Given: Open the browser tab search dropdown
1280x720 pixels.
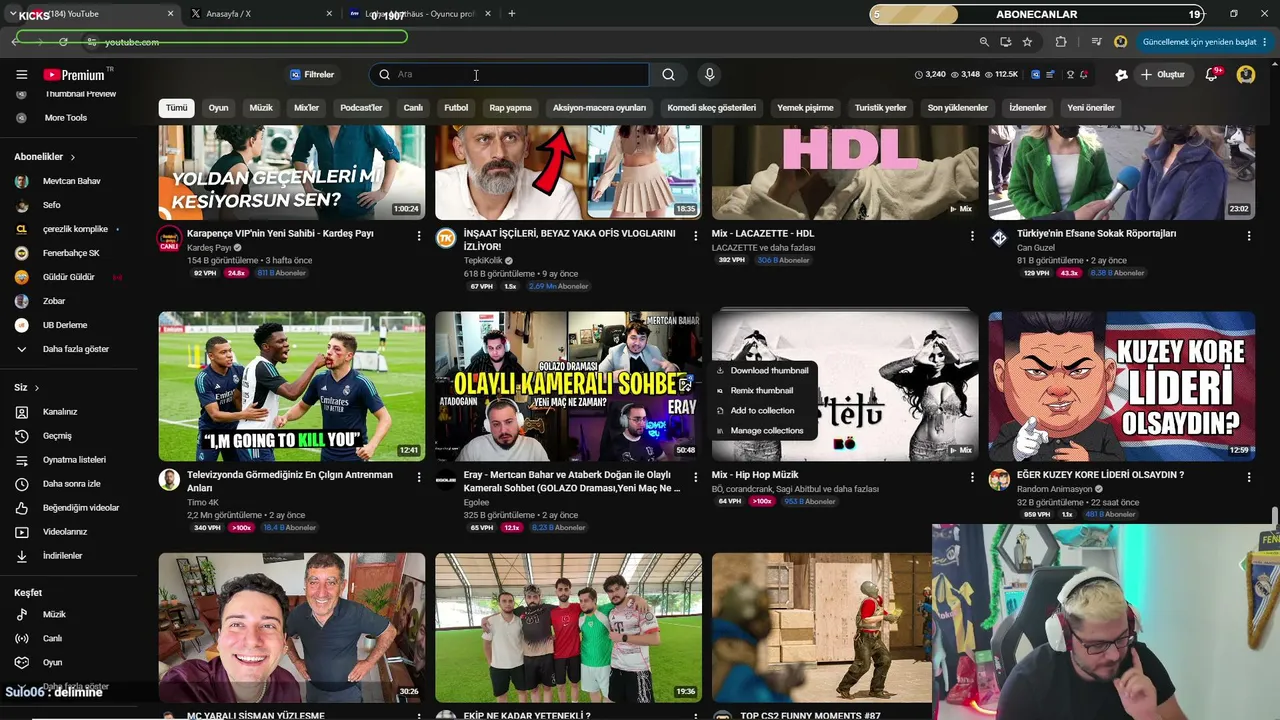Looking at the screenshot, I should [13, 14].
